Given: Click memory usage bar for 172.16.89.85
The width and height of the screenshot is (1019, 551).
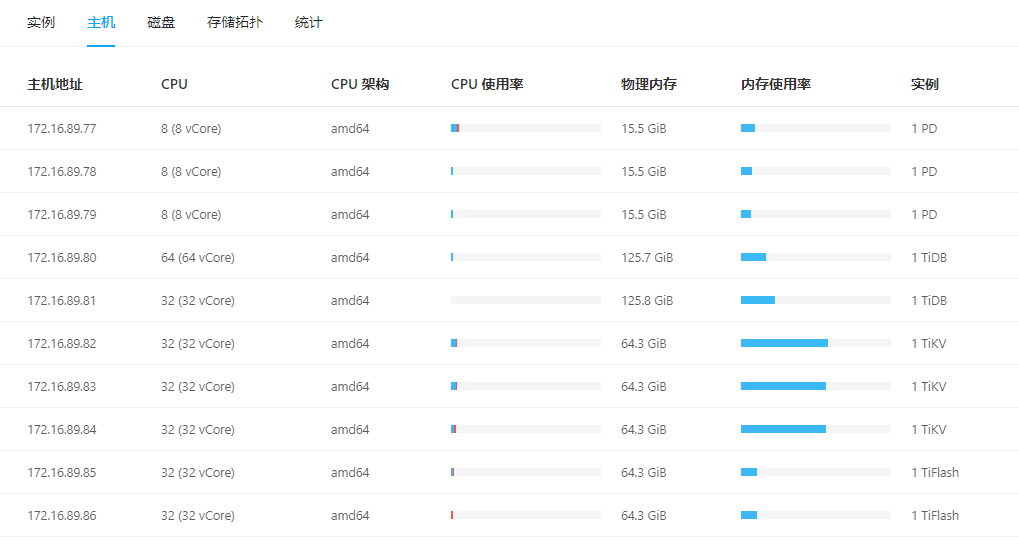Looking at the screenshot, I should click(x=816, y=472).
